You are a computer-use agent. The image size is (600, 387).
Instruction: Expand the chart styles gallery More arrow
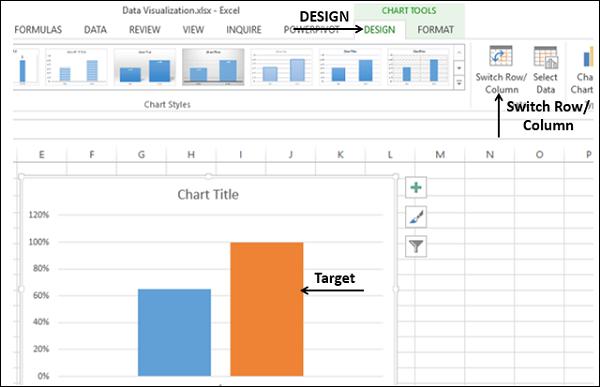pos(459,82)
